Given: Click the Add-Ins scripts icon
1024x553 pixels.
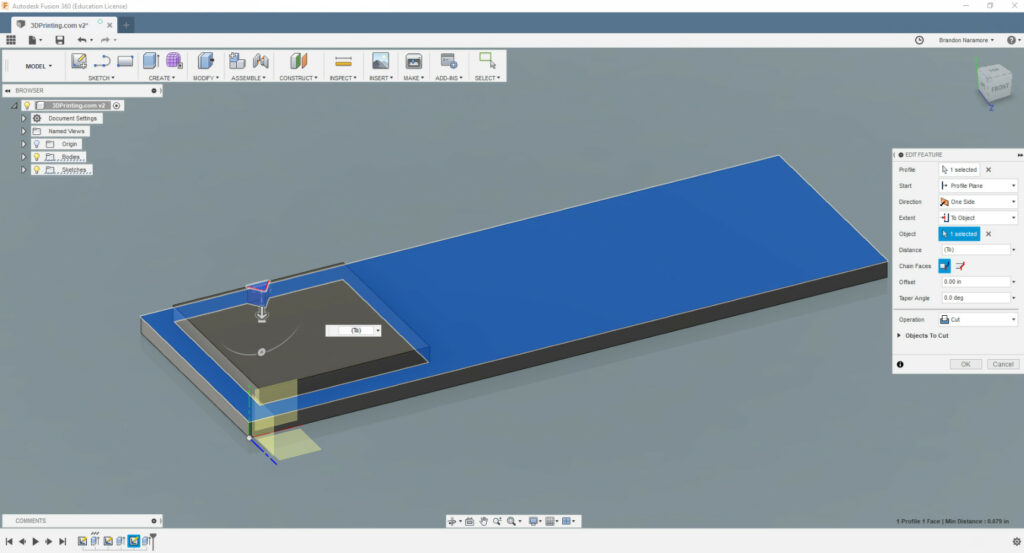Looking at the screenshot, I should (449, 61).
